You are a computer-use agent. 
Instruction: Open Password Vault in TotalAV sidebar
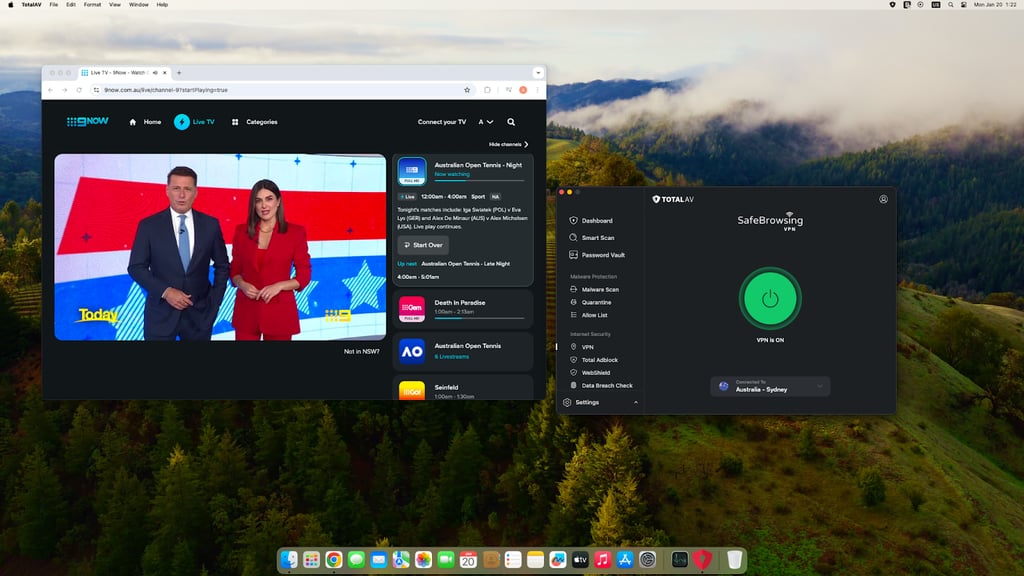(x=597, y=255)
